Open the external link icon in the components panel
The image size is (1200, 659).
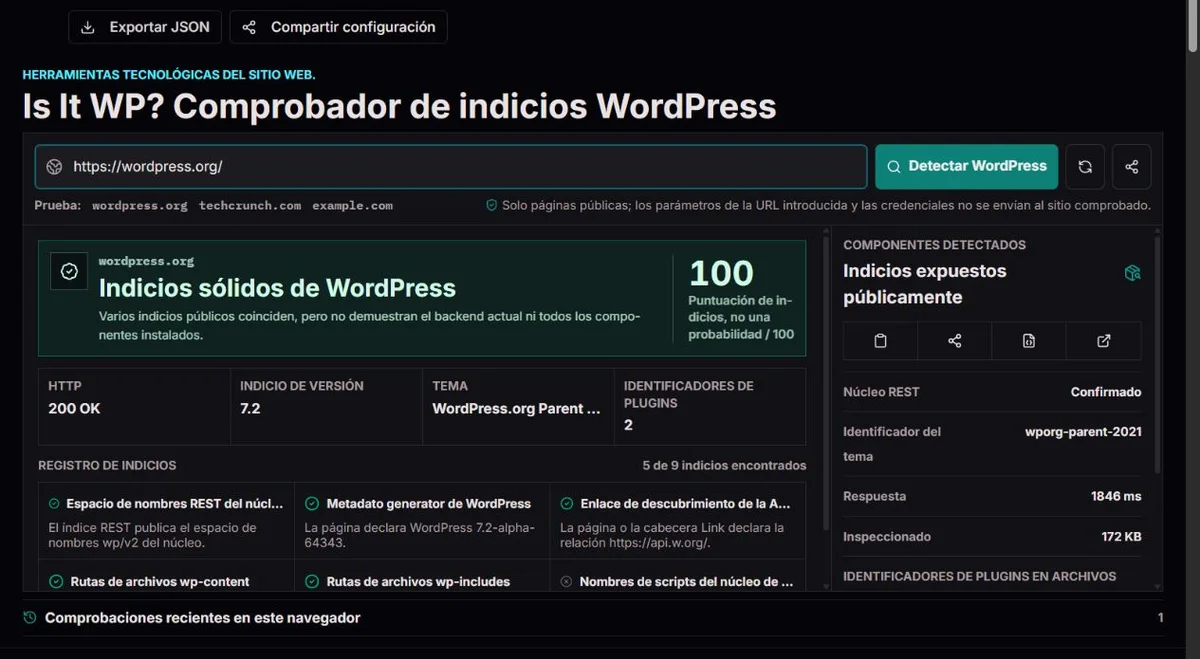(1104, 341)
